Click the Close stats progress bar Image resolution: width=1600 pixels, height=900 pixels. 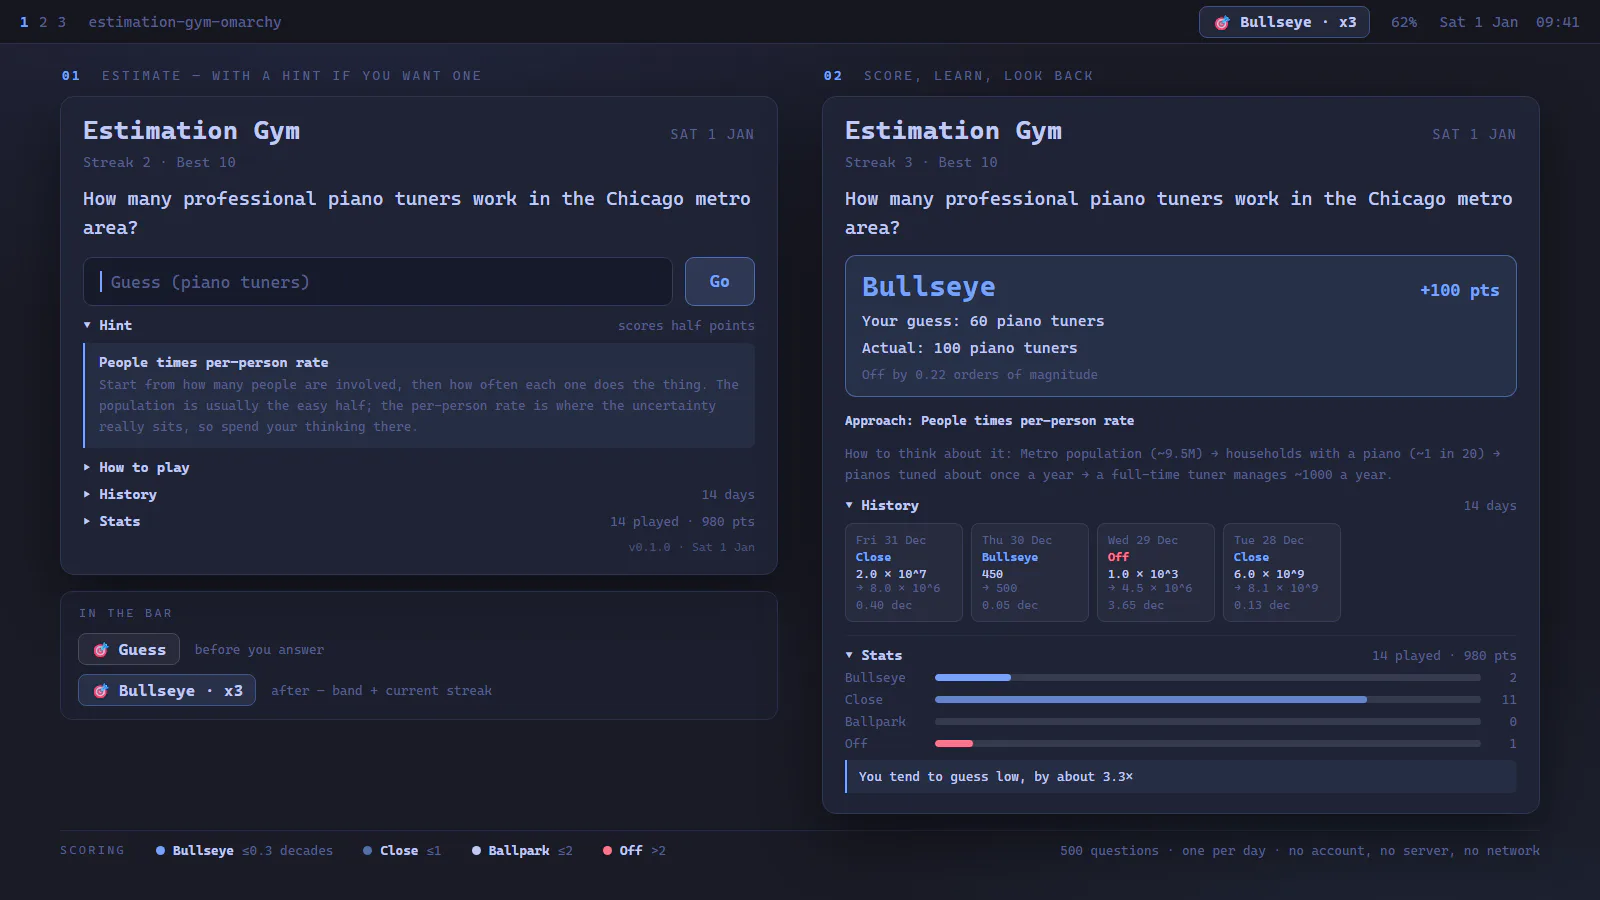[1208, 700]
